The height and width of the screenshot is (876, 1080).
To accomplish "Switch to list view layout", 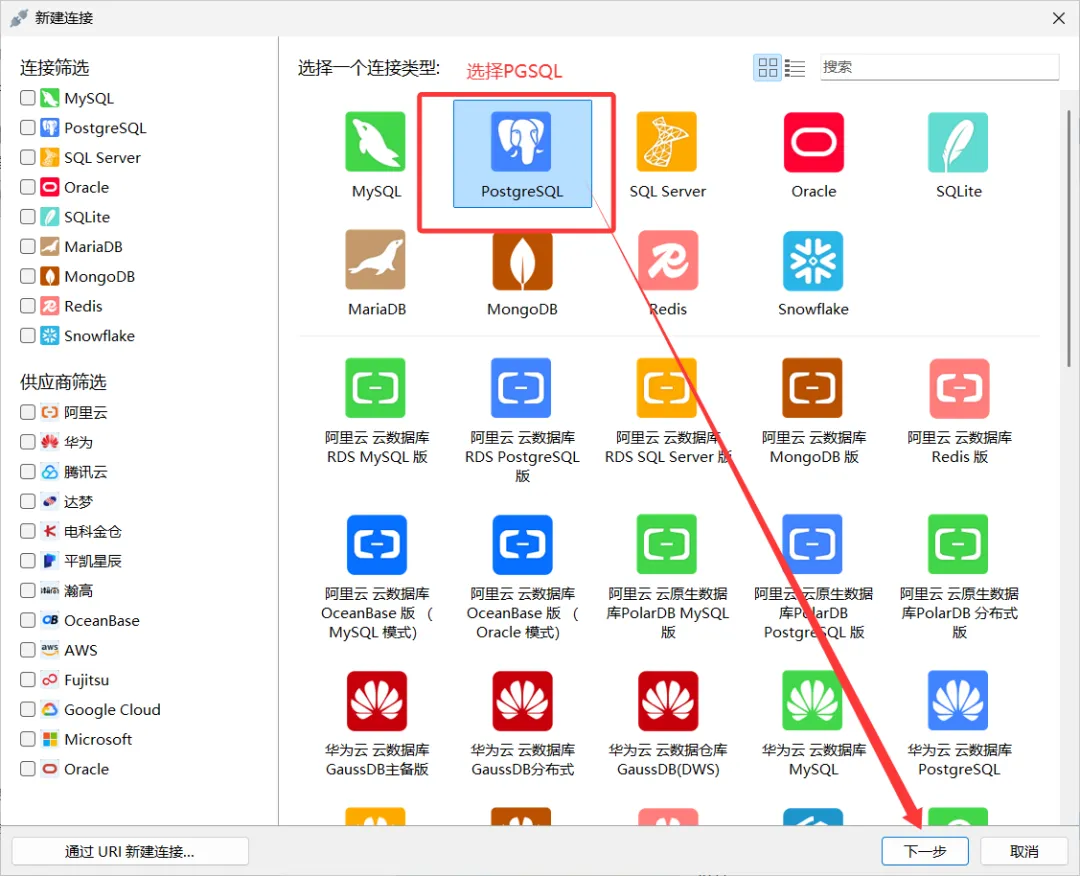I will [795, 67].
